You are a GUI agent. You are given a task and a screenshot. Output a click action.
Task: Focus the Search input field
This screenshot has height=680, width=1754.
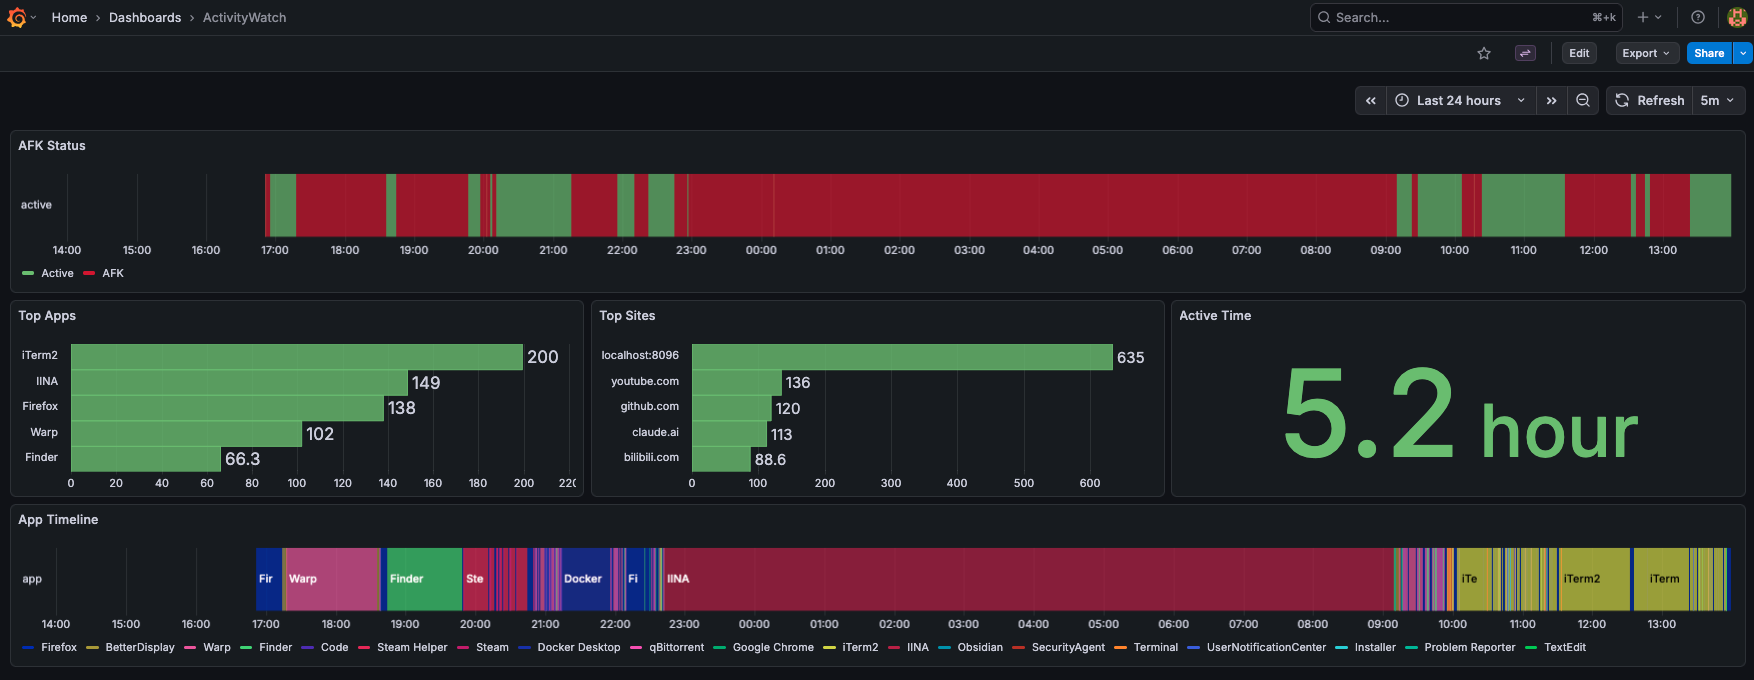click(1460, 17)
